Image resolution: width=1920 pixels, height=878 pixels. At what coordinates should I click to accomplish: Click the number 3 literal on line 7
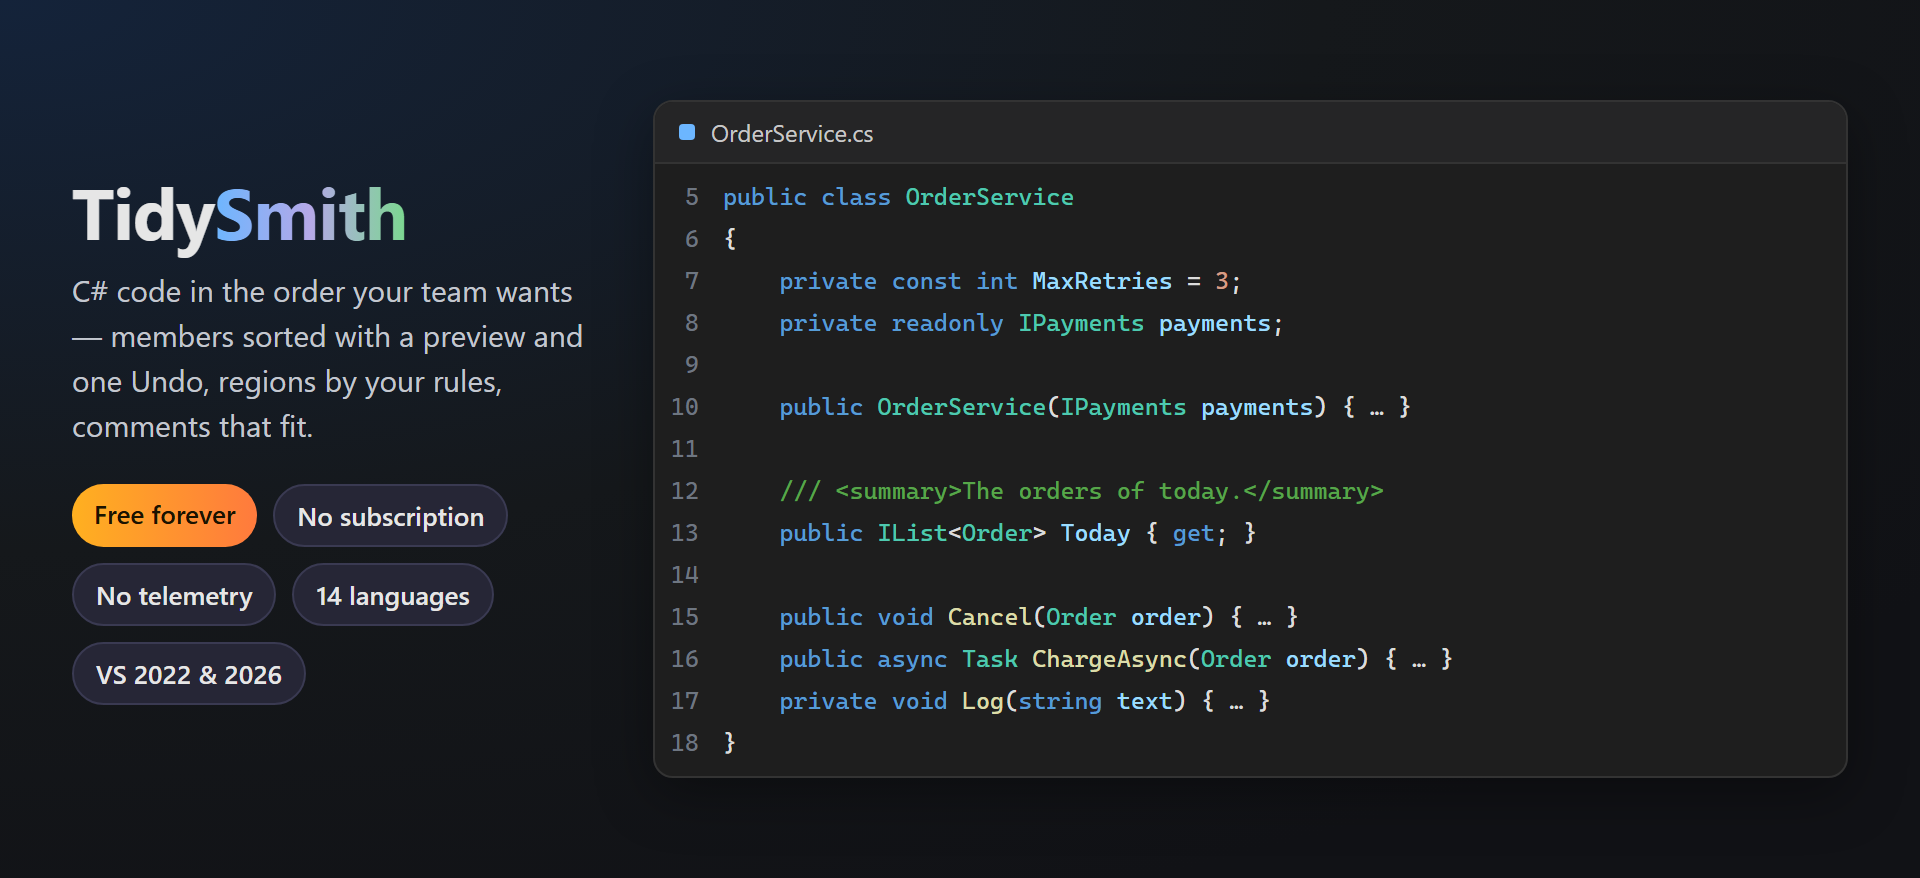tap(1221, 281)
